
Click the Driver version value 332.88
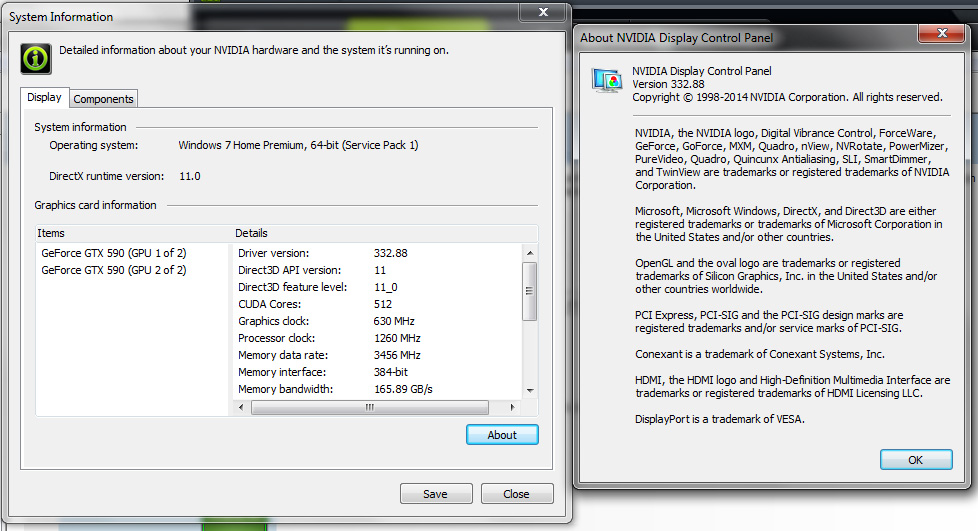coord(390,253)
